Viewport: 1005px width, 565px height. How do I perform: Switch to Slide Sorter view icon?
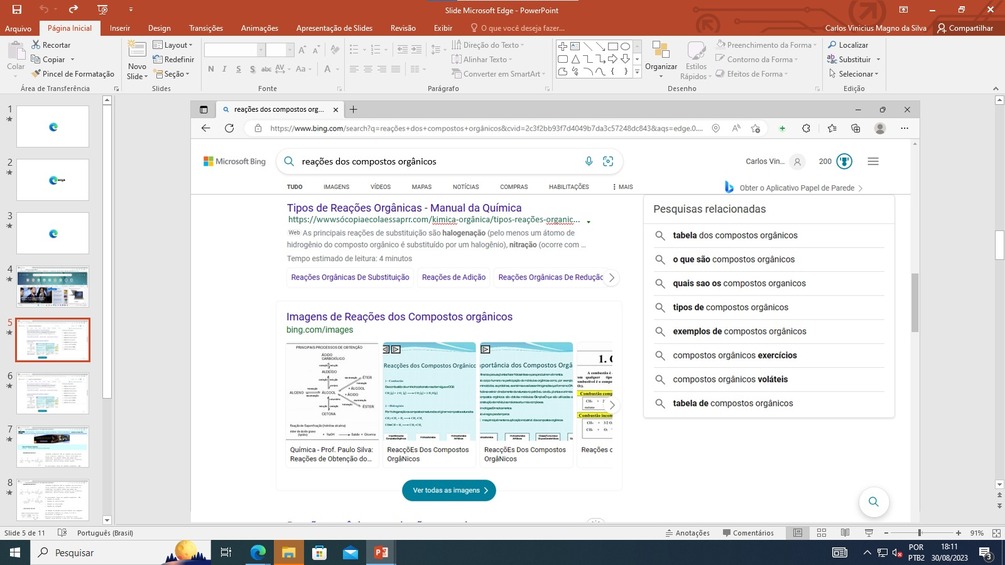pos(821,533)
